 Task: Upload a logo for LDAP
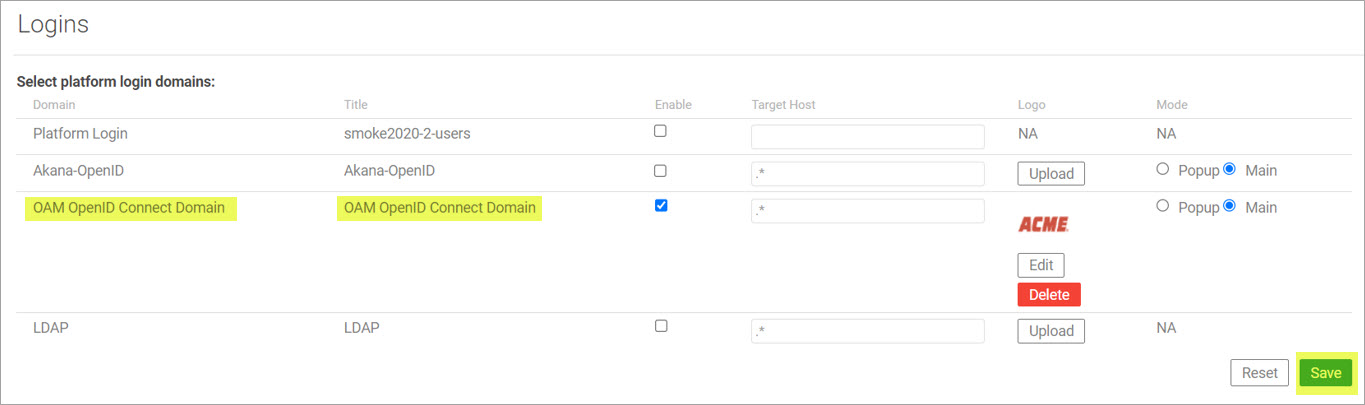click(x=1051, y=331)
